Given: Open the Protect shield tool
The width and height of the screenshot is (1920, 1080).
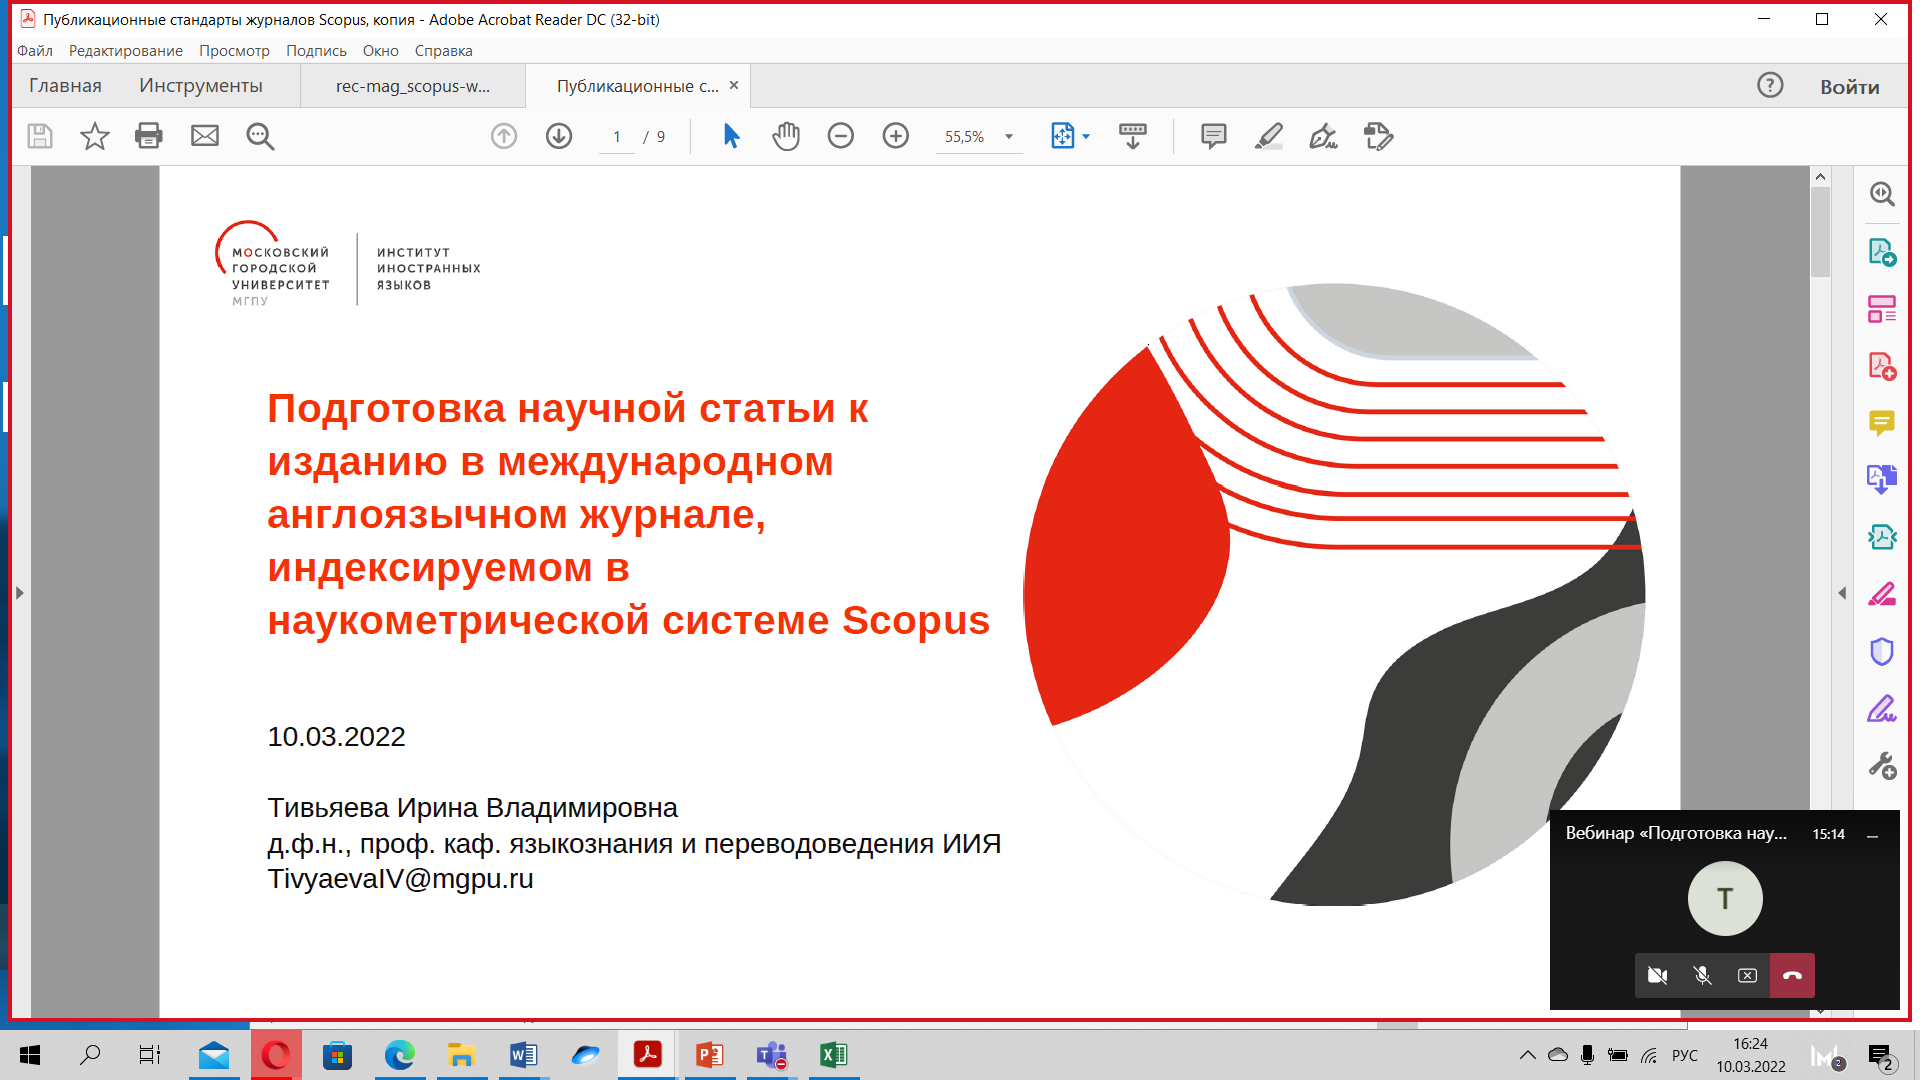Looking at the screenshot, I should (1882, 652).
